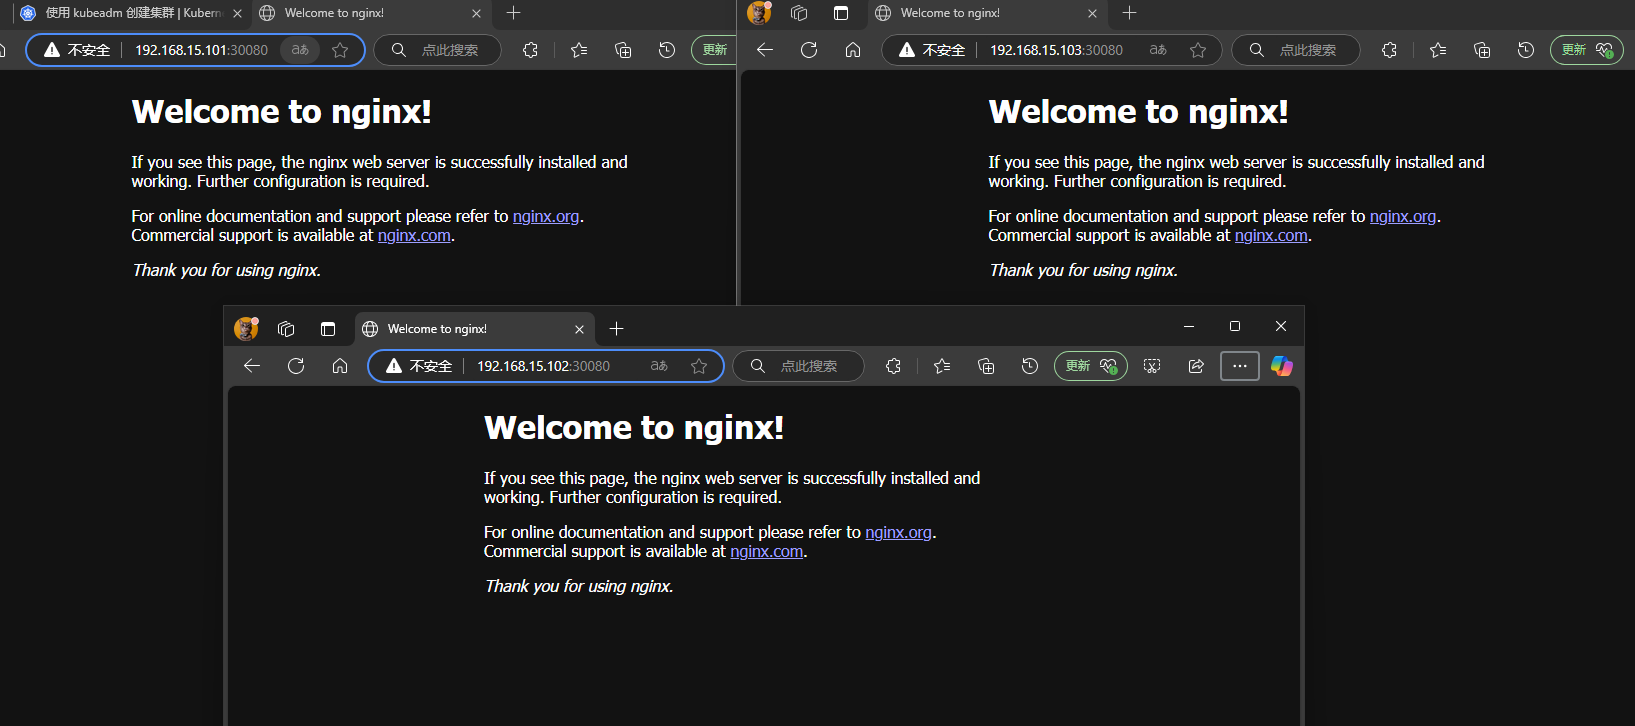Click 更新 button in the front window
Screen dimensions: 1635x726
click(1091, 366)
